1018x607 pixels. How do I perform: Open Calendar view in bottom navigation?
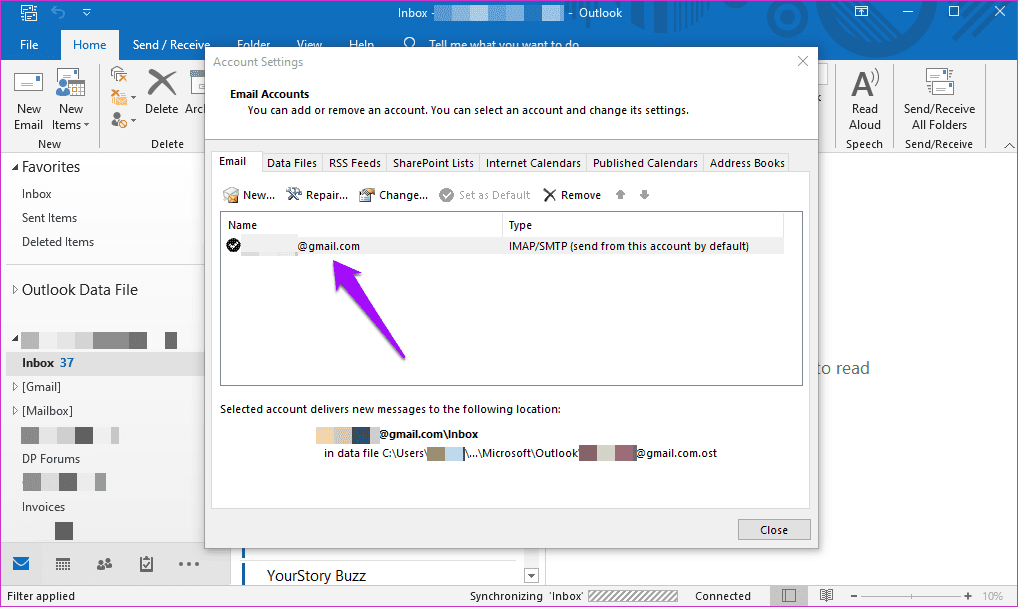pos(63,564)
